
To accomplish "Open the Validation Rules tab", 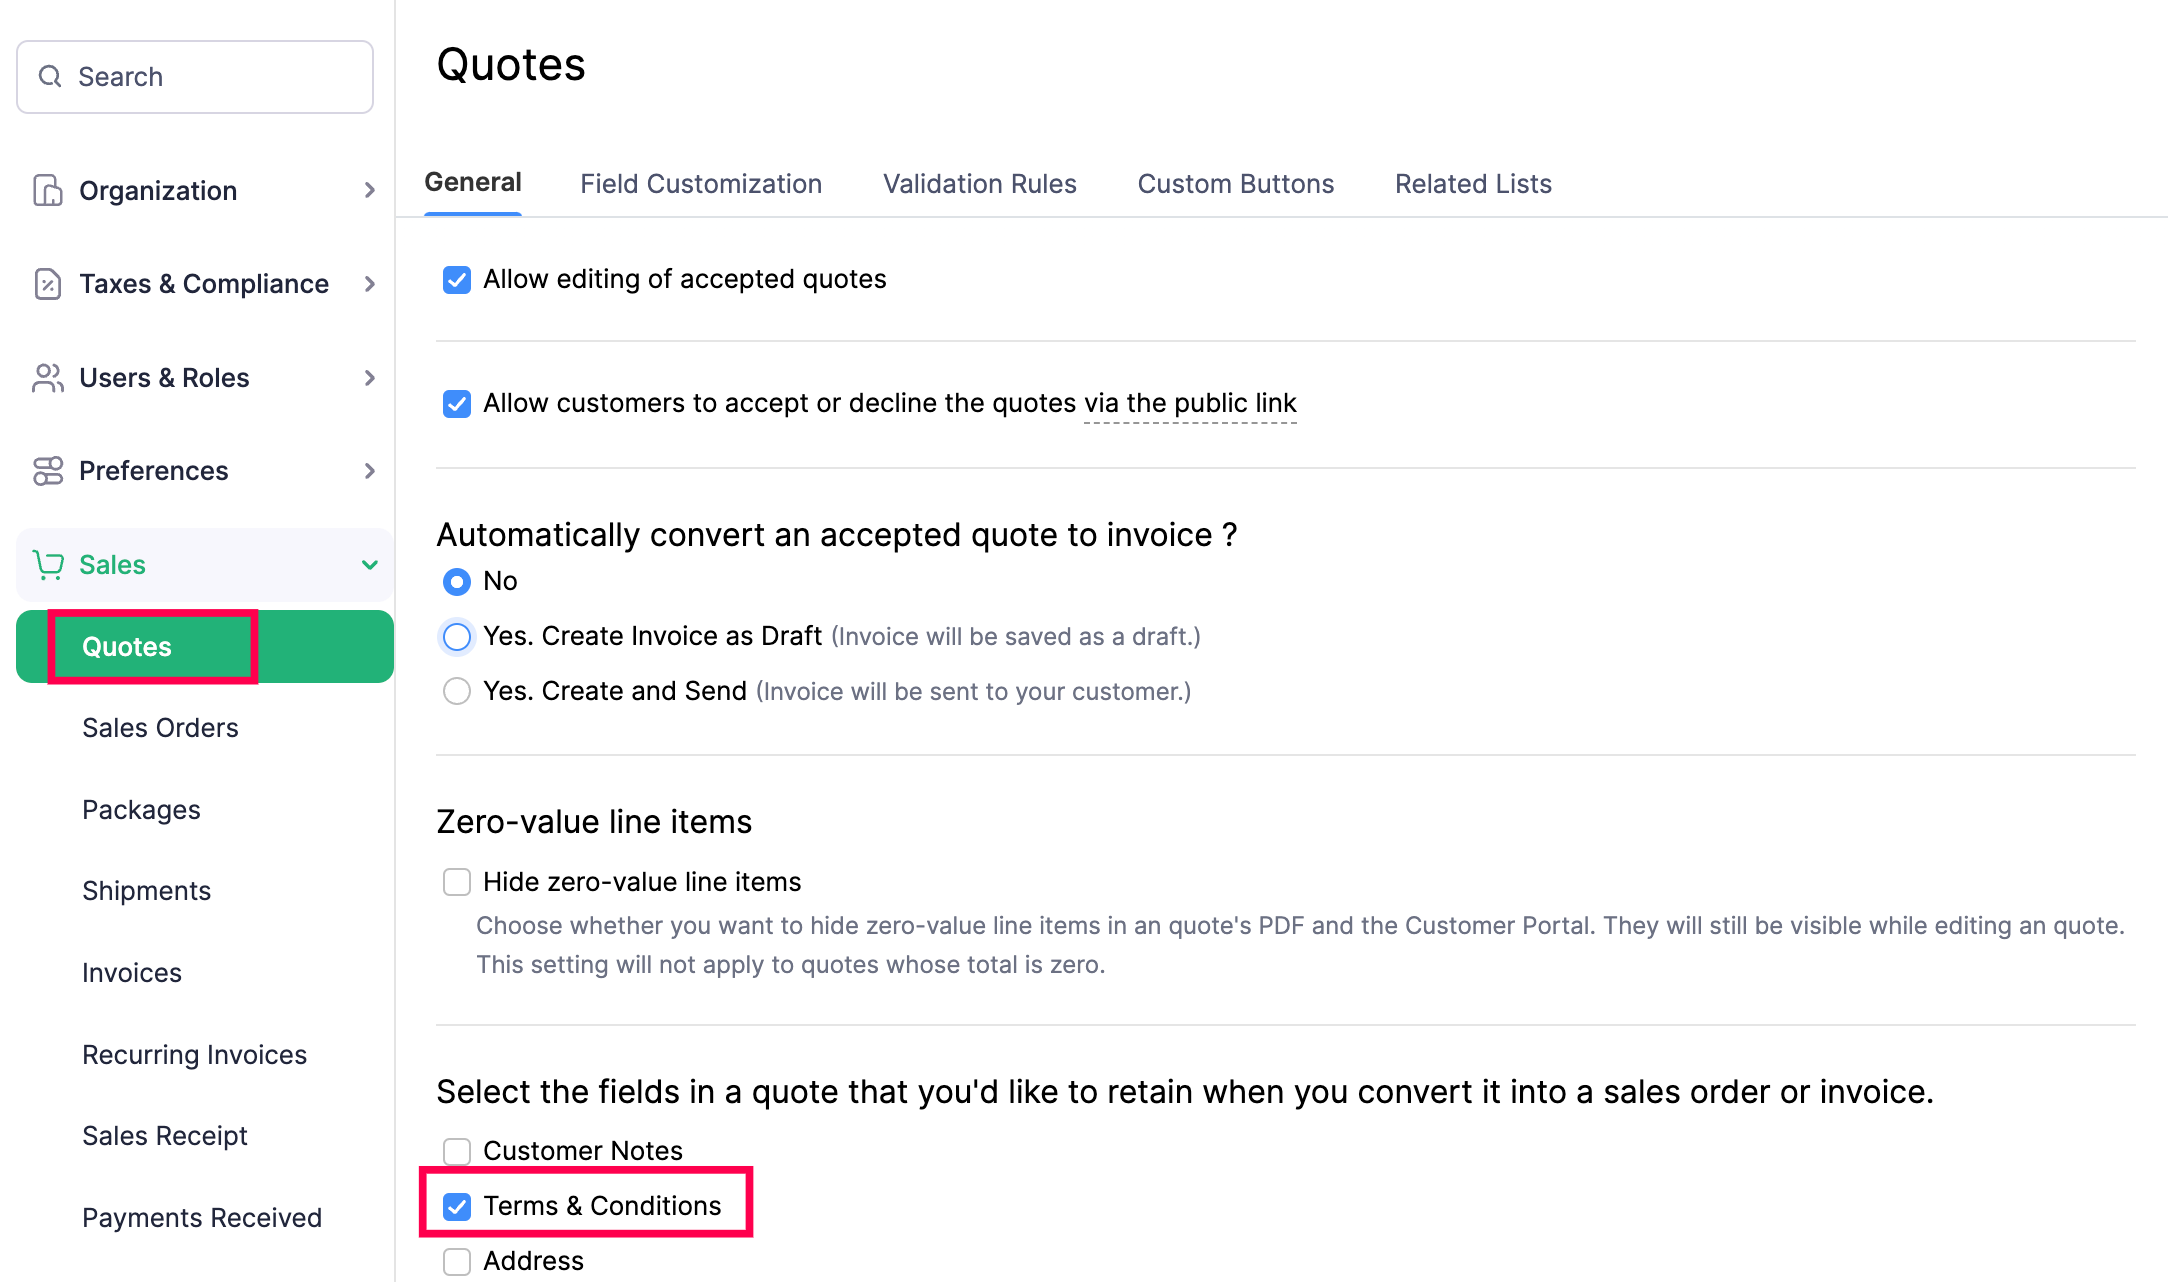I will (979, 184).
